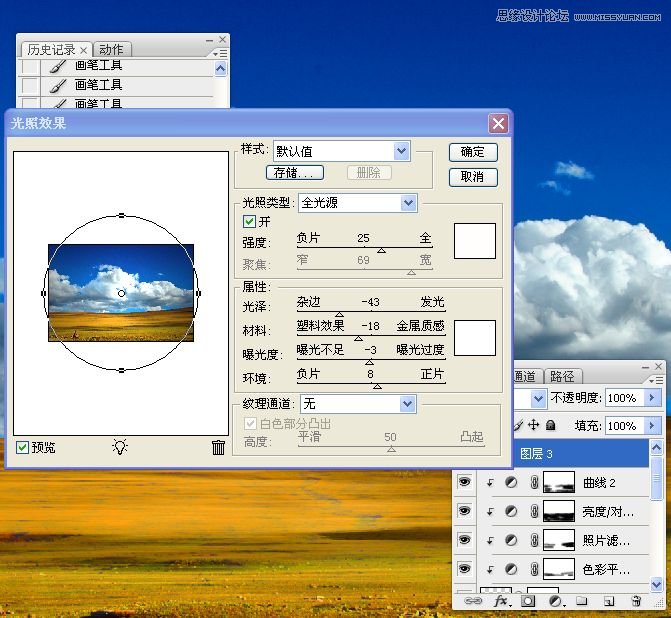Close the 光照效果 dialog
Image resolution: width=671 pixels, height=618 pixels.
(498, 123)
